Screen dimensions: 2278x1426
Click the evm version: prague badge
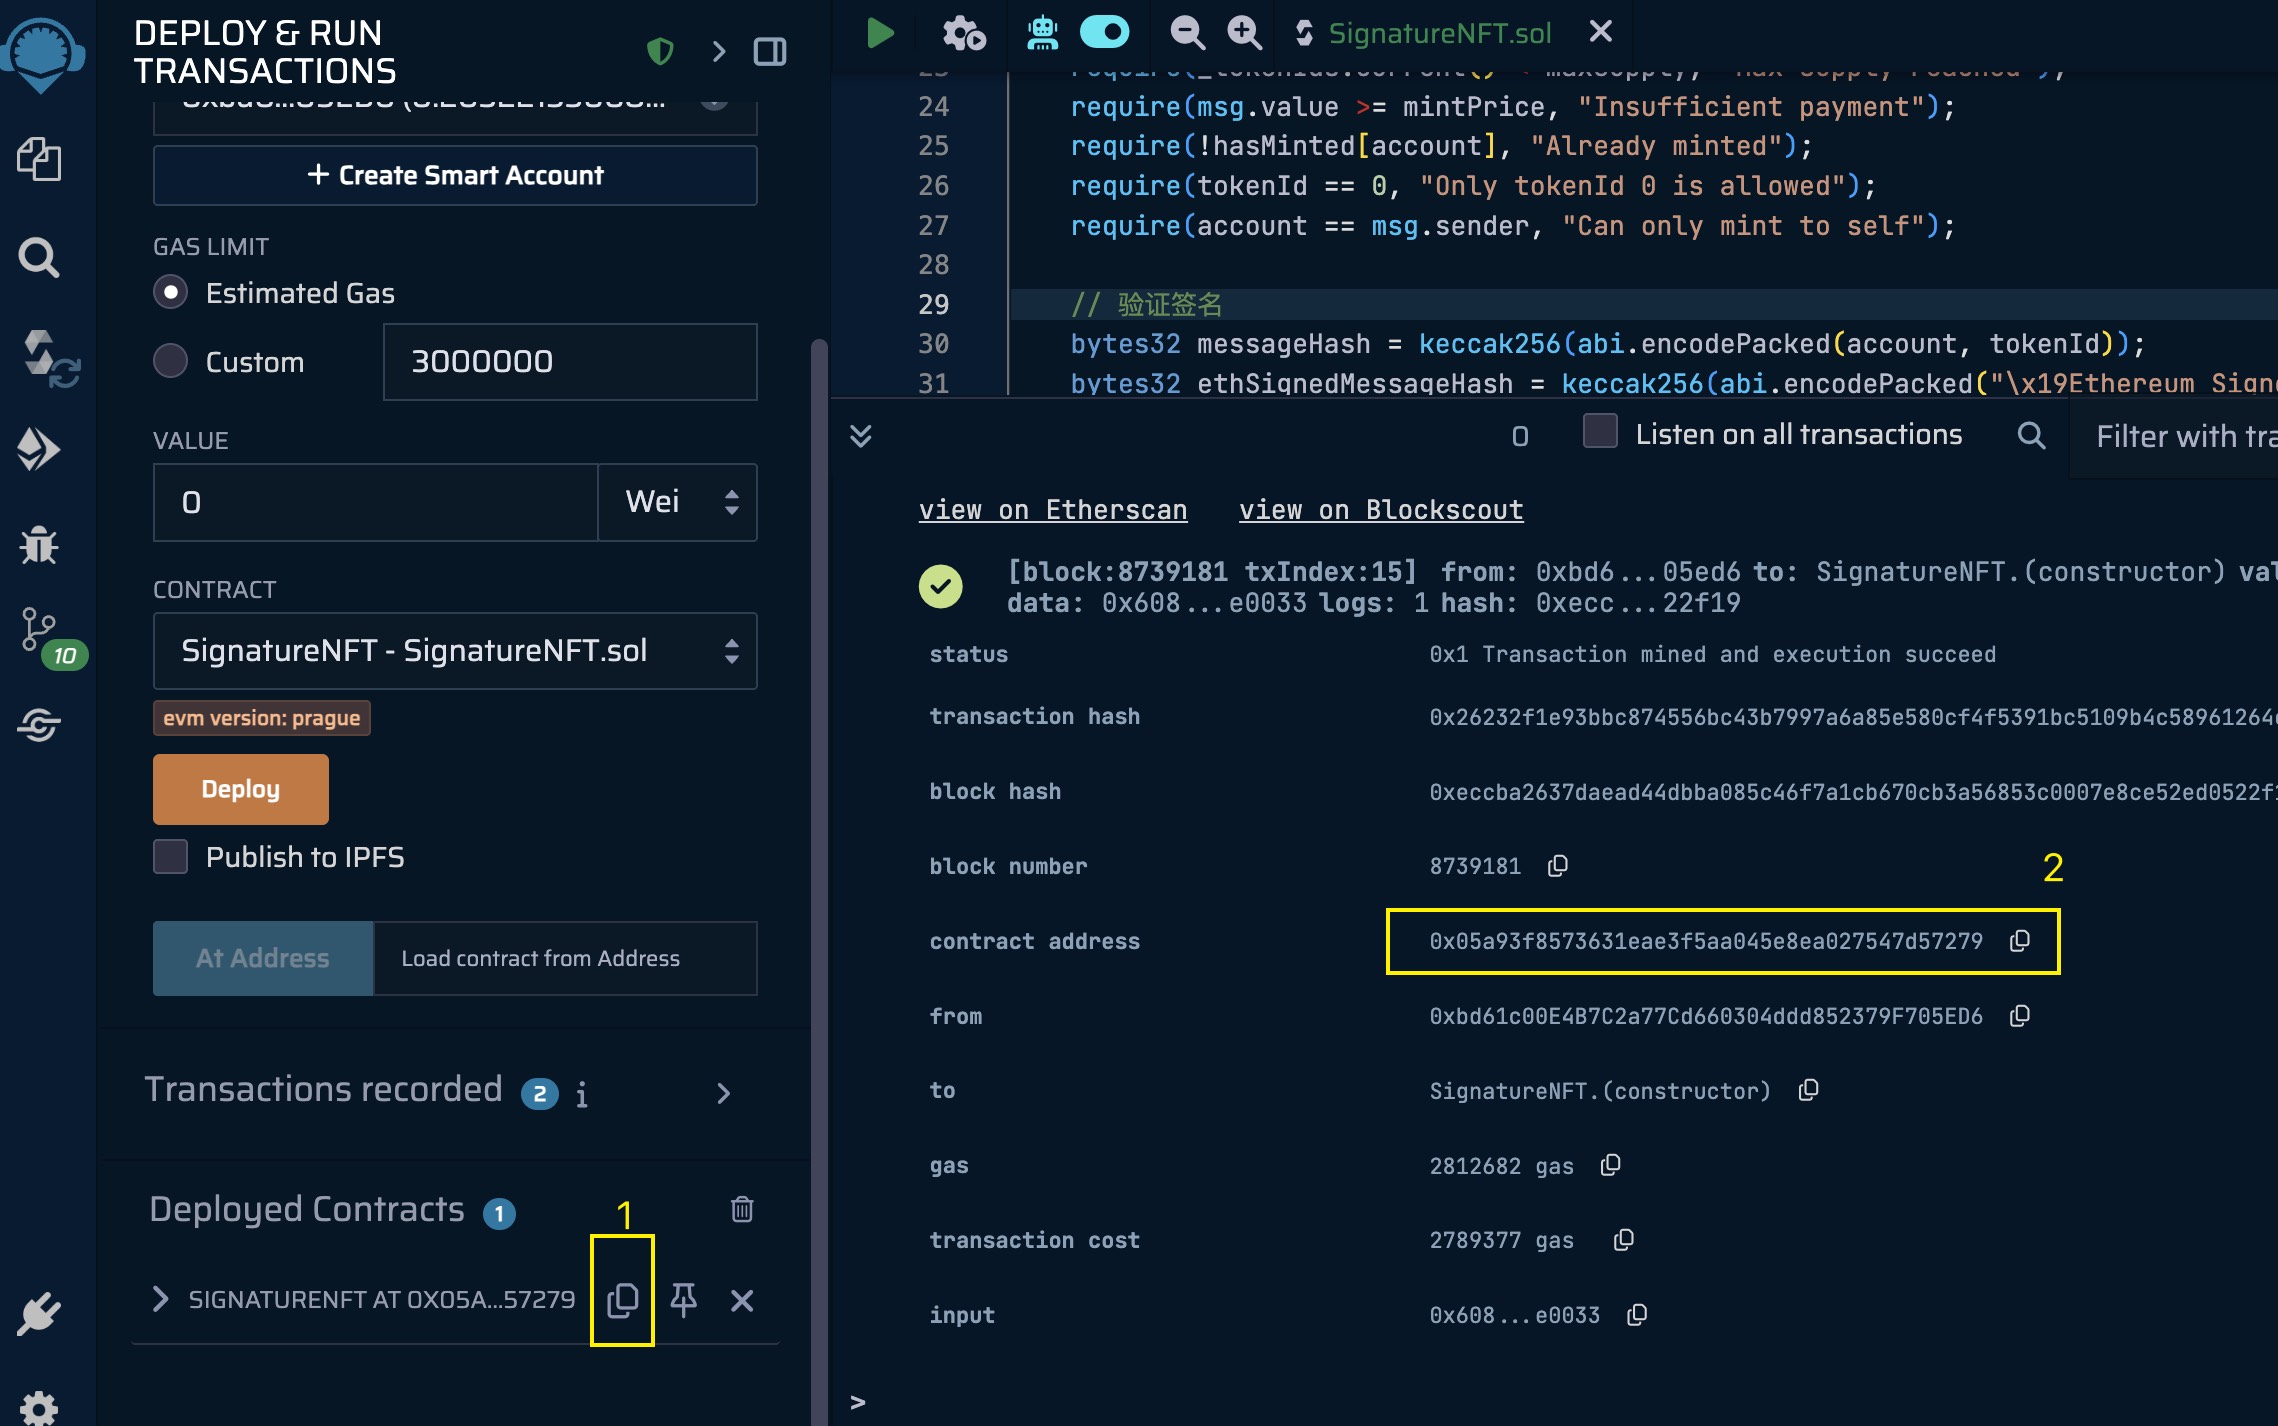[262, 718]
